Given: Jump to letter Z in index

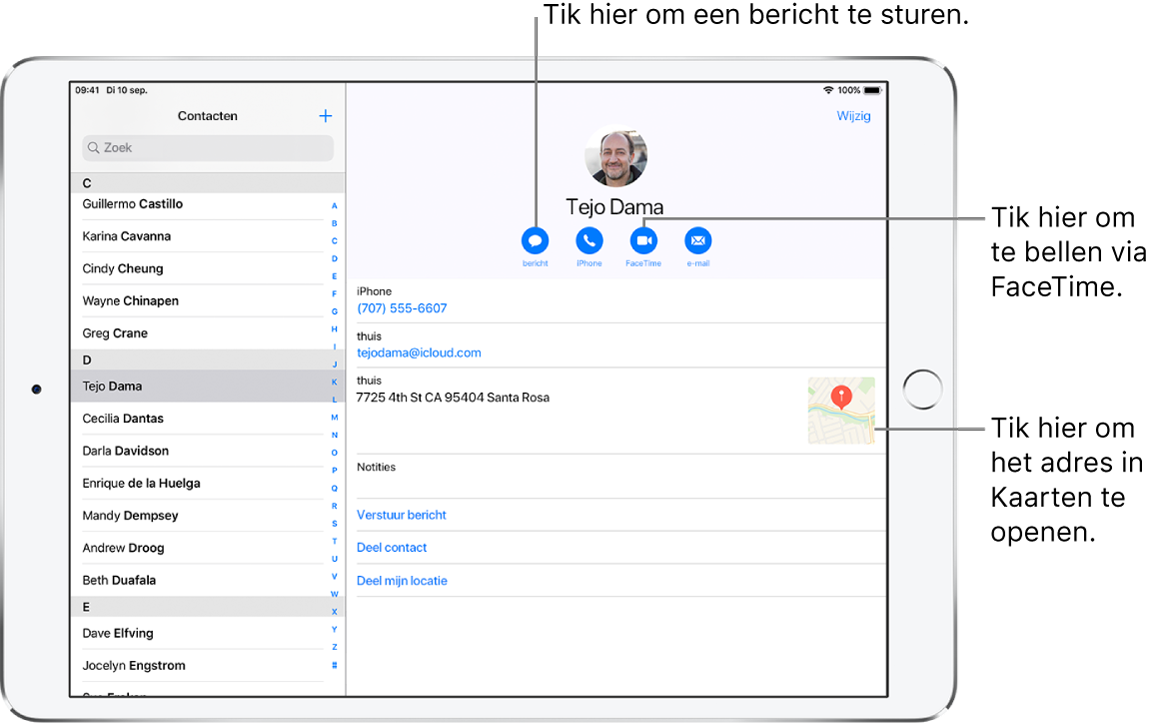Looking at the screenshot, I should coord(334,647).
